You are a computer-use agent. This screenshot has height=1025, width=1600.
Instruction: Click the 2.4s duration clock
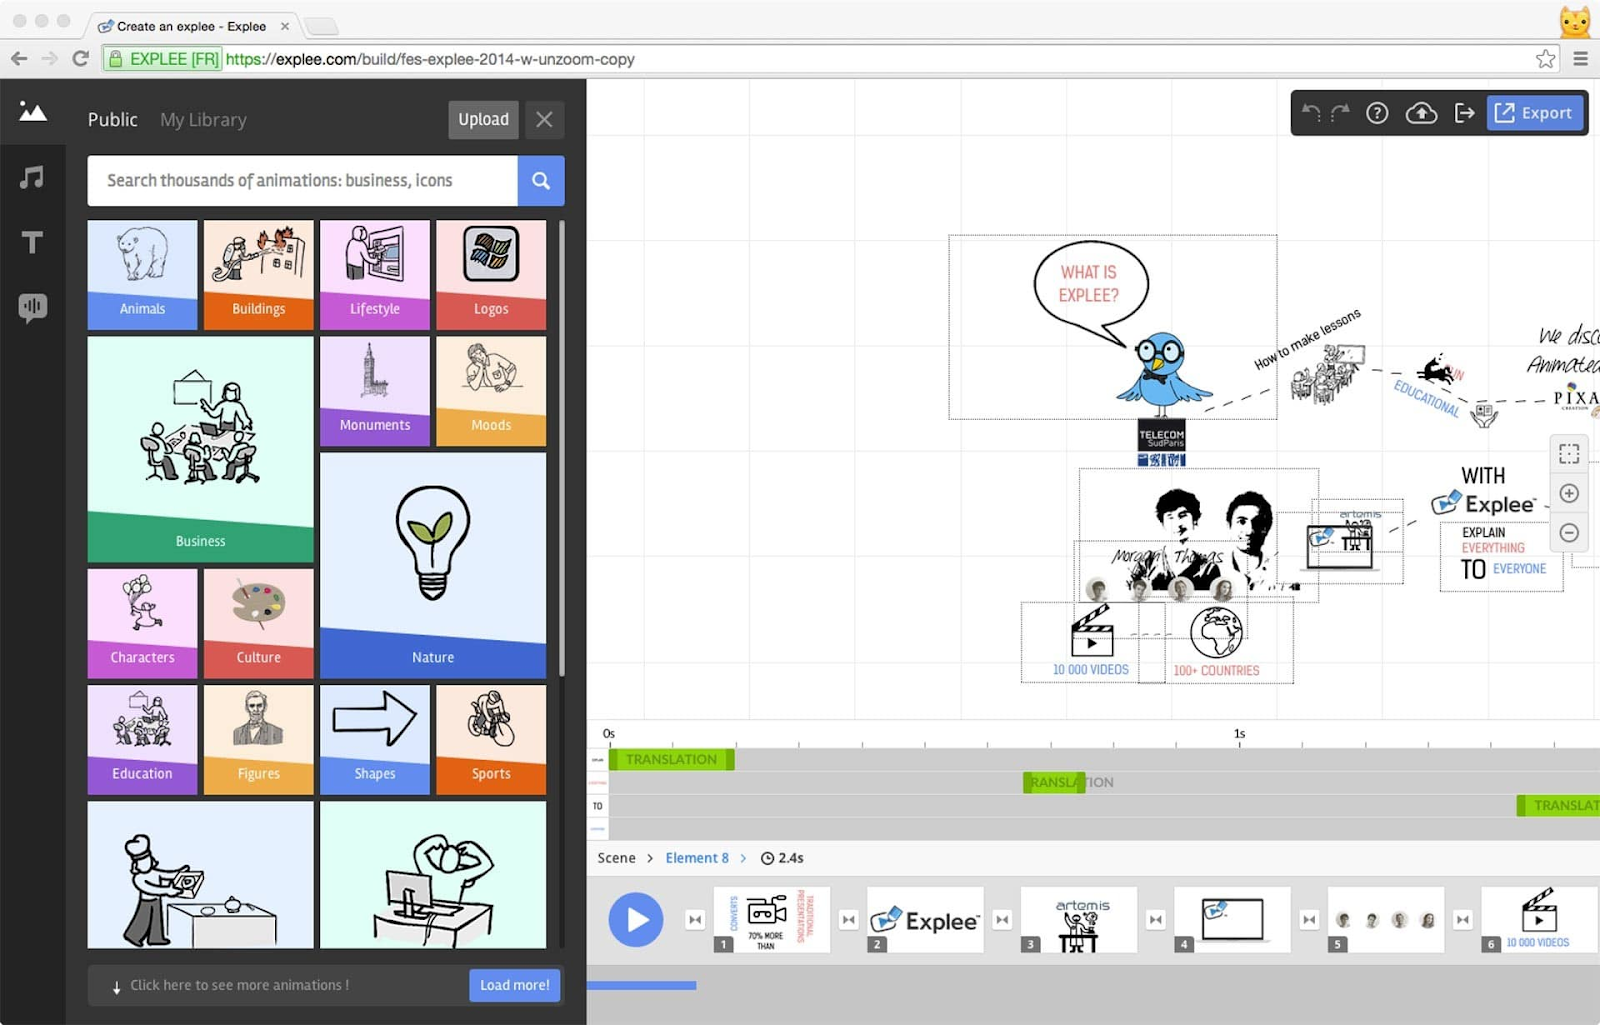[782, 858]
